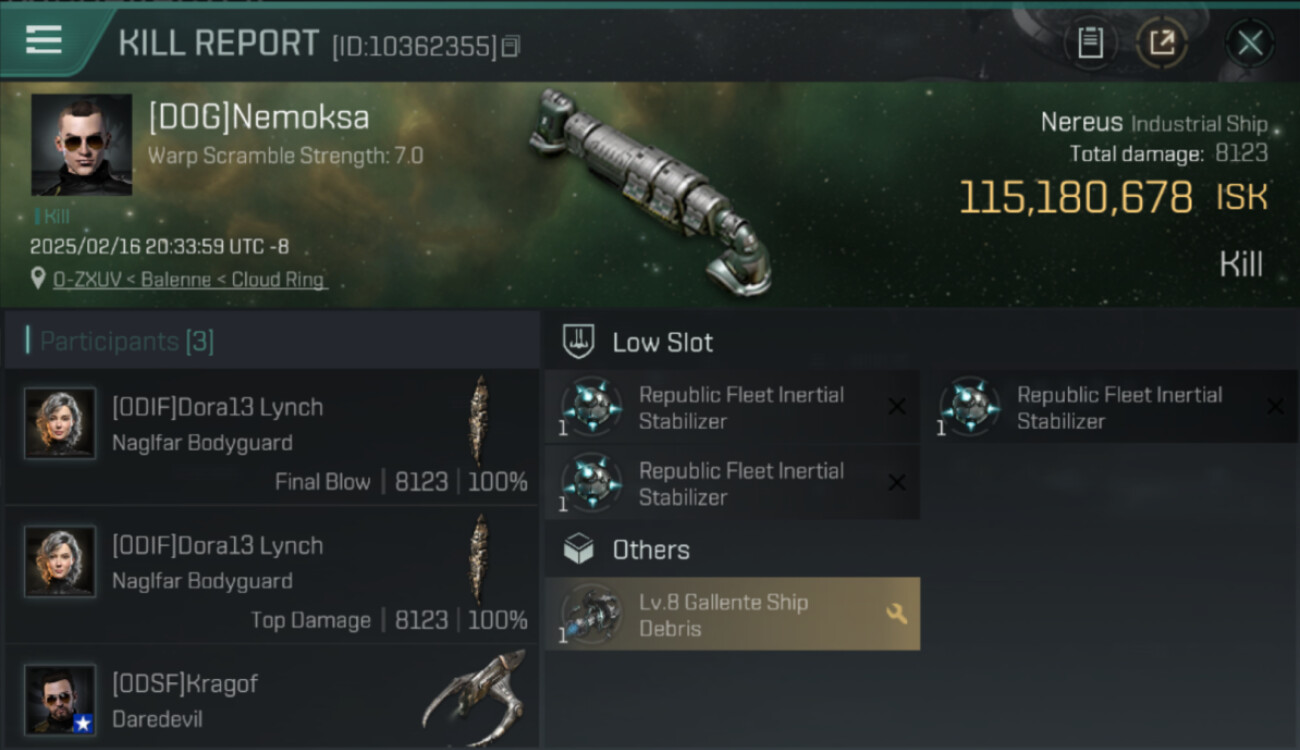Open the hamburger menu icon
Screen dimensions: 1300x750
click(44, 40)
